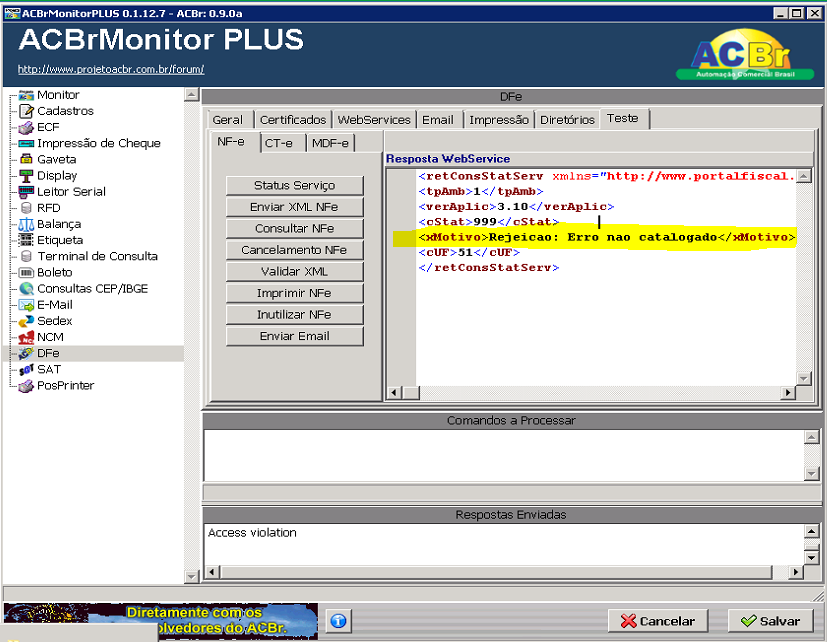Click the Sedex icon
This screenshot has height=642, width=827.
[26, 321]
